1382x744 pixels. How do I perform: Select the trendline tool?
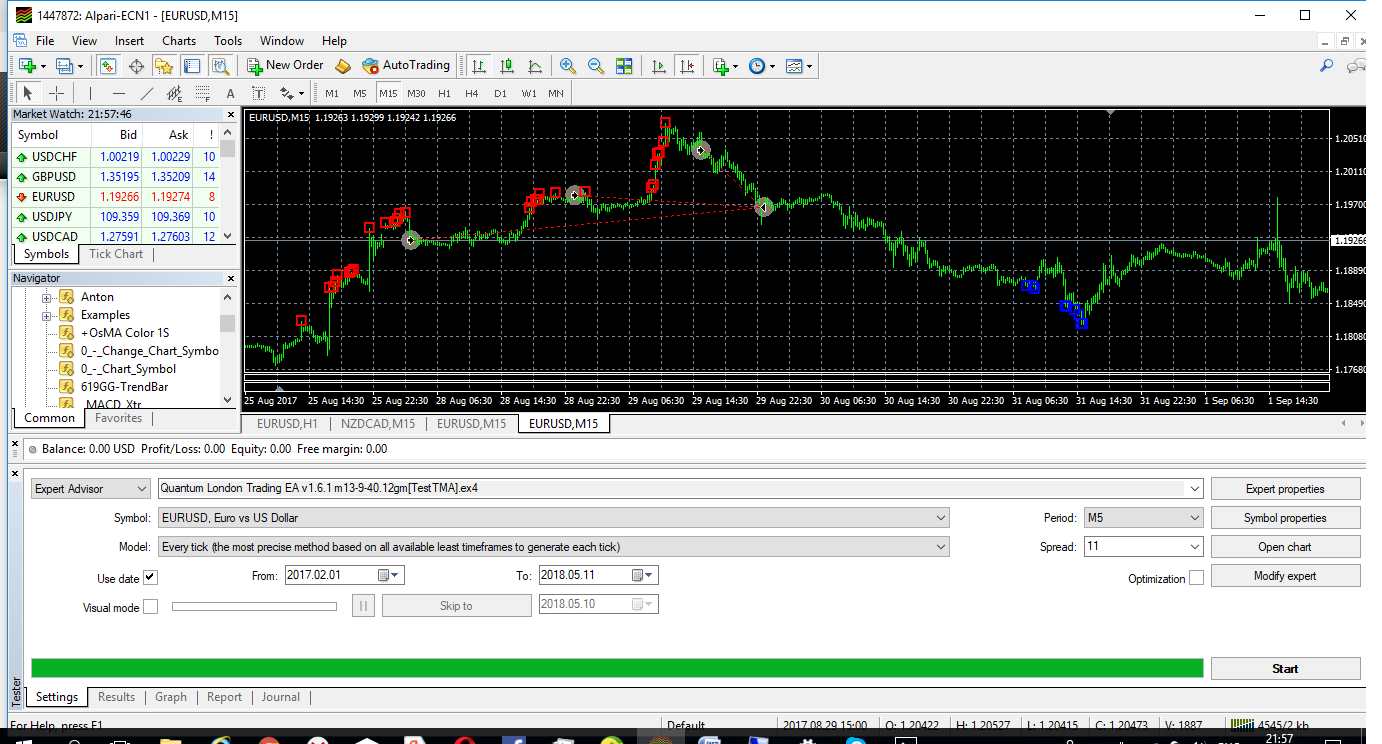(147, 93)
